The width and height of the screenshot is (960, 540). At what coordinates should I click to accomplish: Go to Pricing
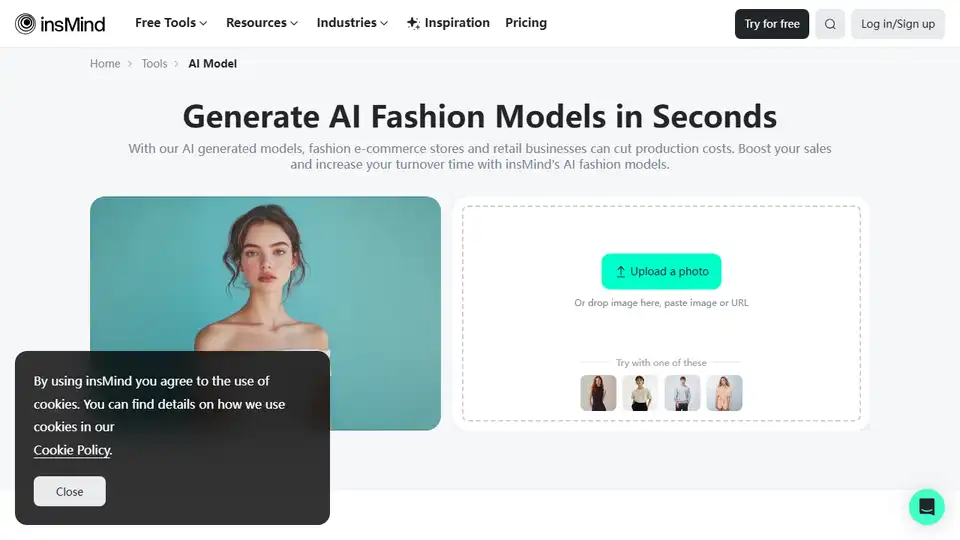(x=526, y=23)
